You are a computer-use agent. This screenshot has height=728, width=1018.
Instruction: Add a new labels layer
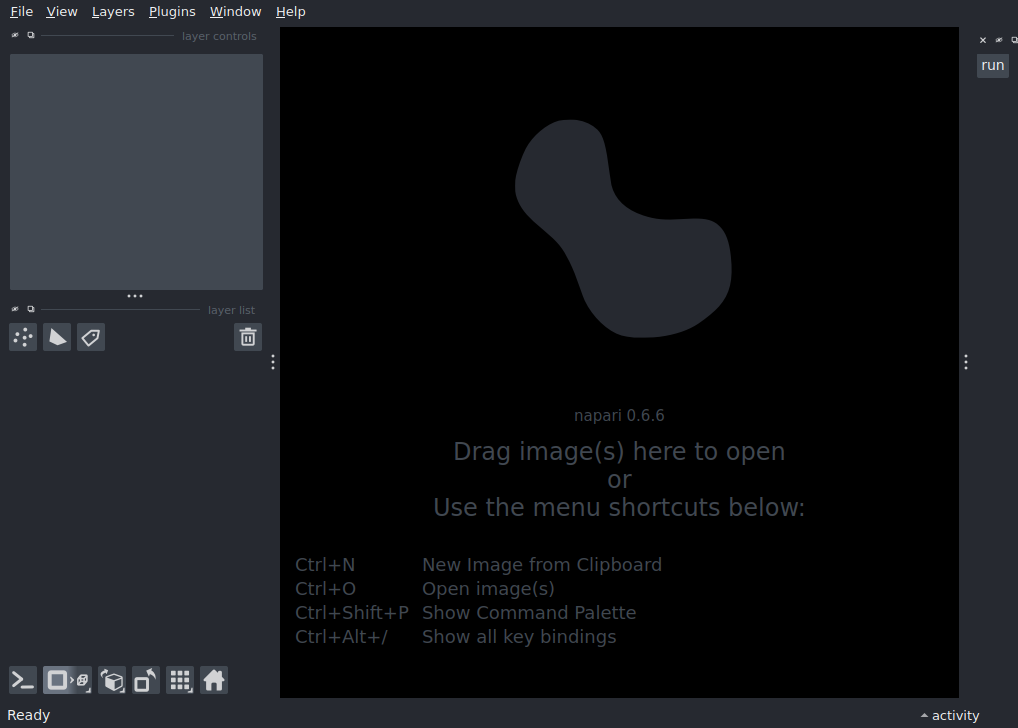click(90, 337)
